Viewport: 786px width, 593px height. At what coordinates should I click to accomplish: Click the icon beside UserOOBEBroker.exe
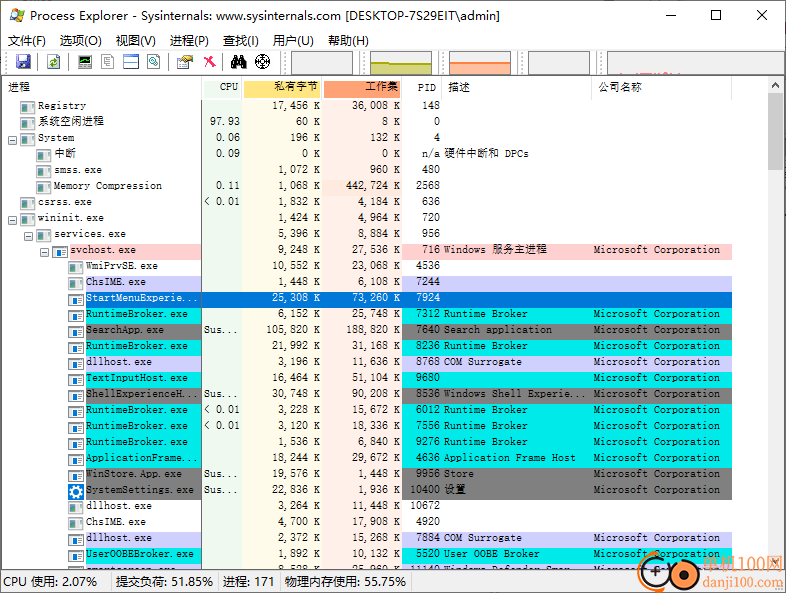point(75,555)
